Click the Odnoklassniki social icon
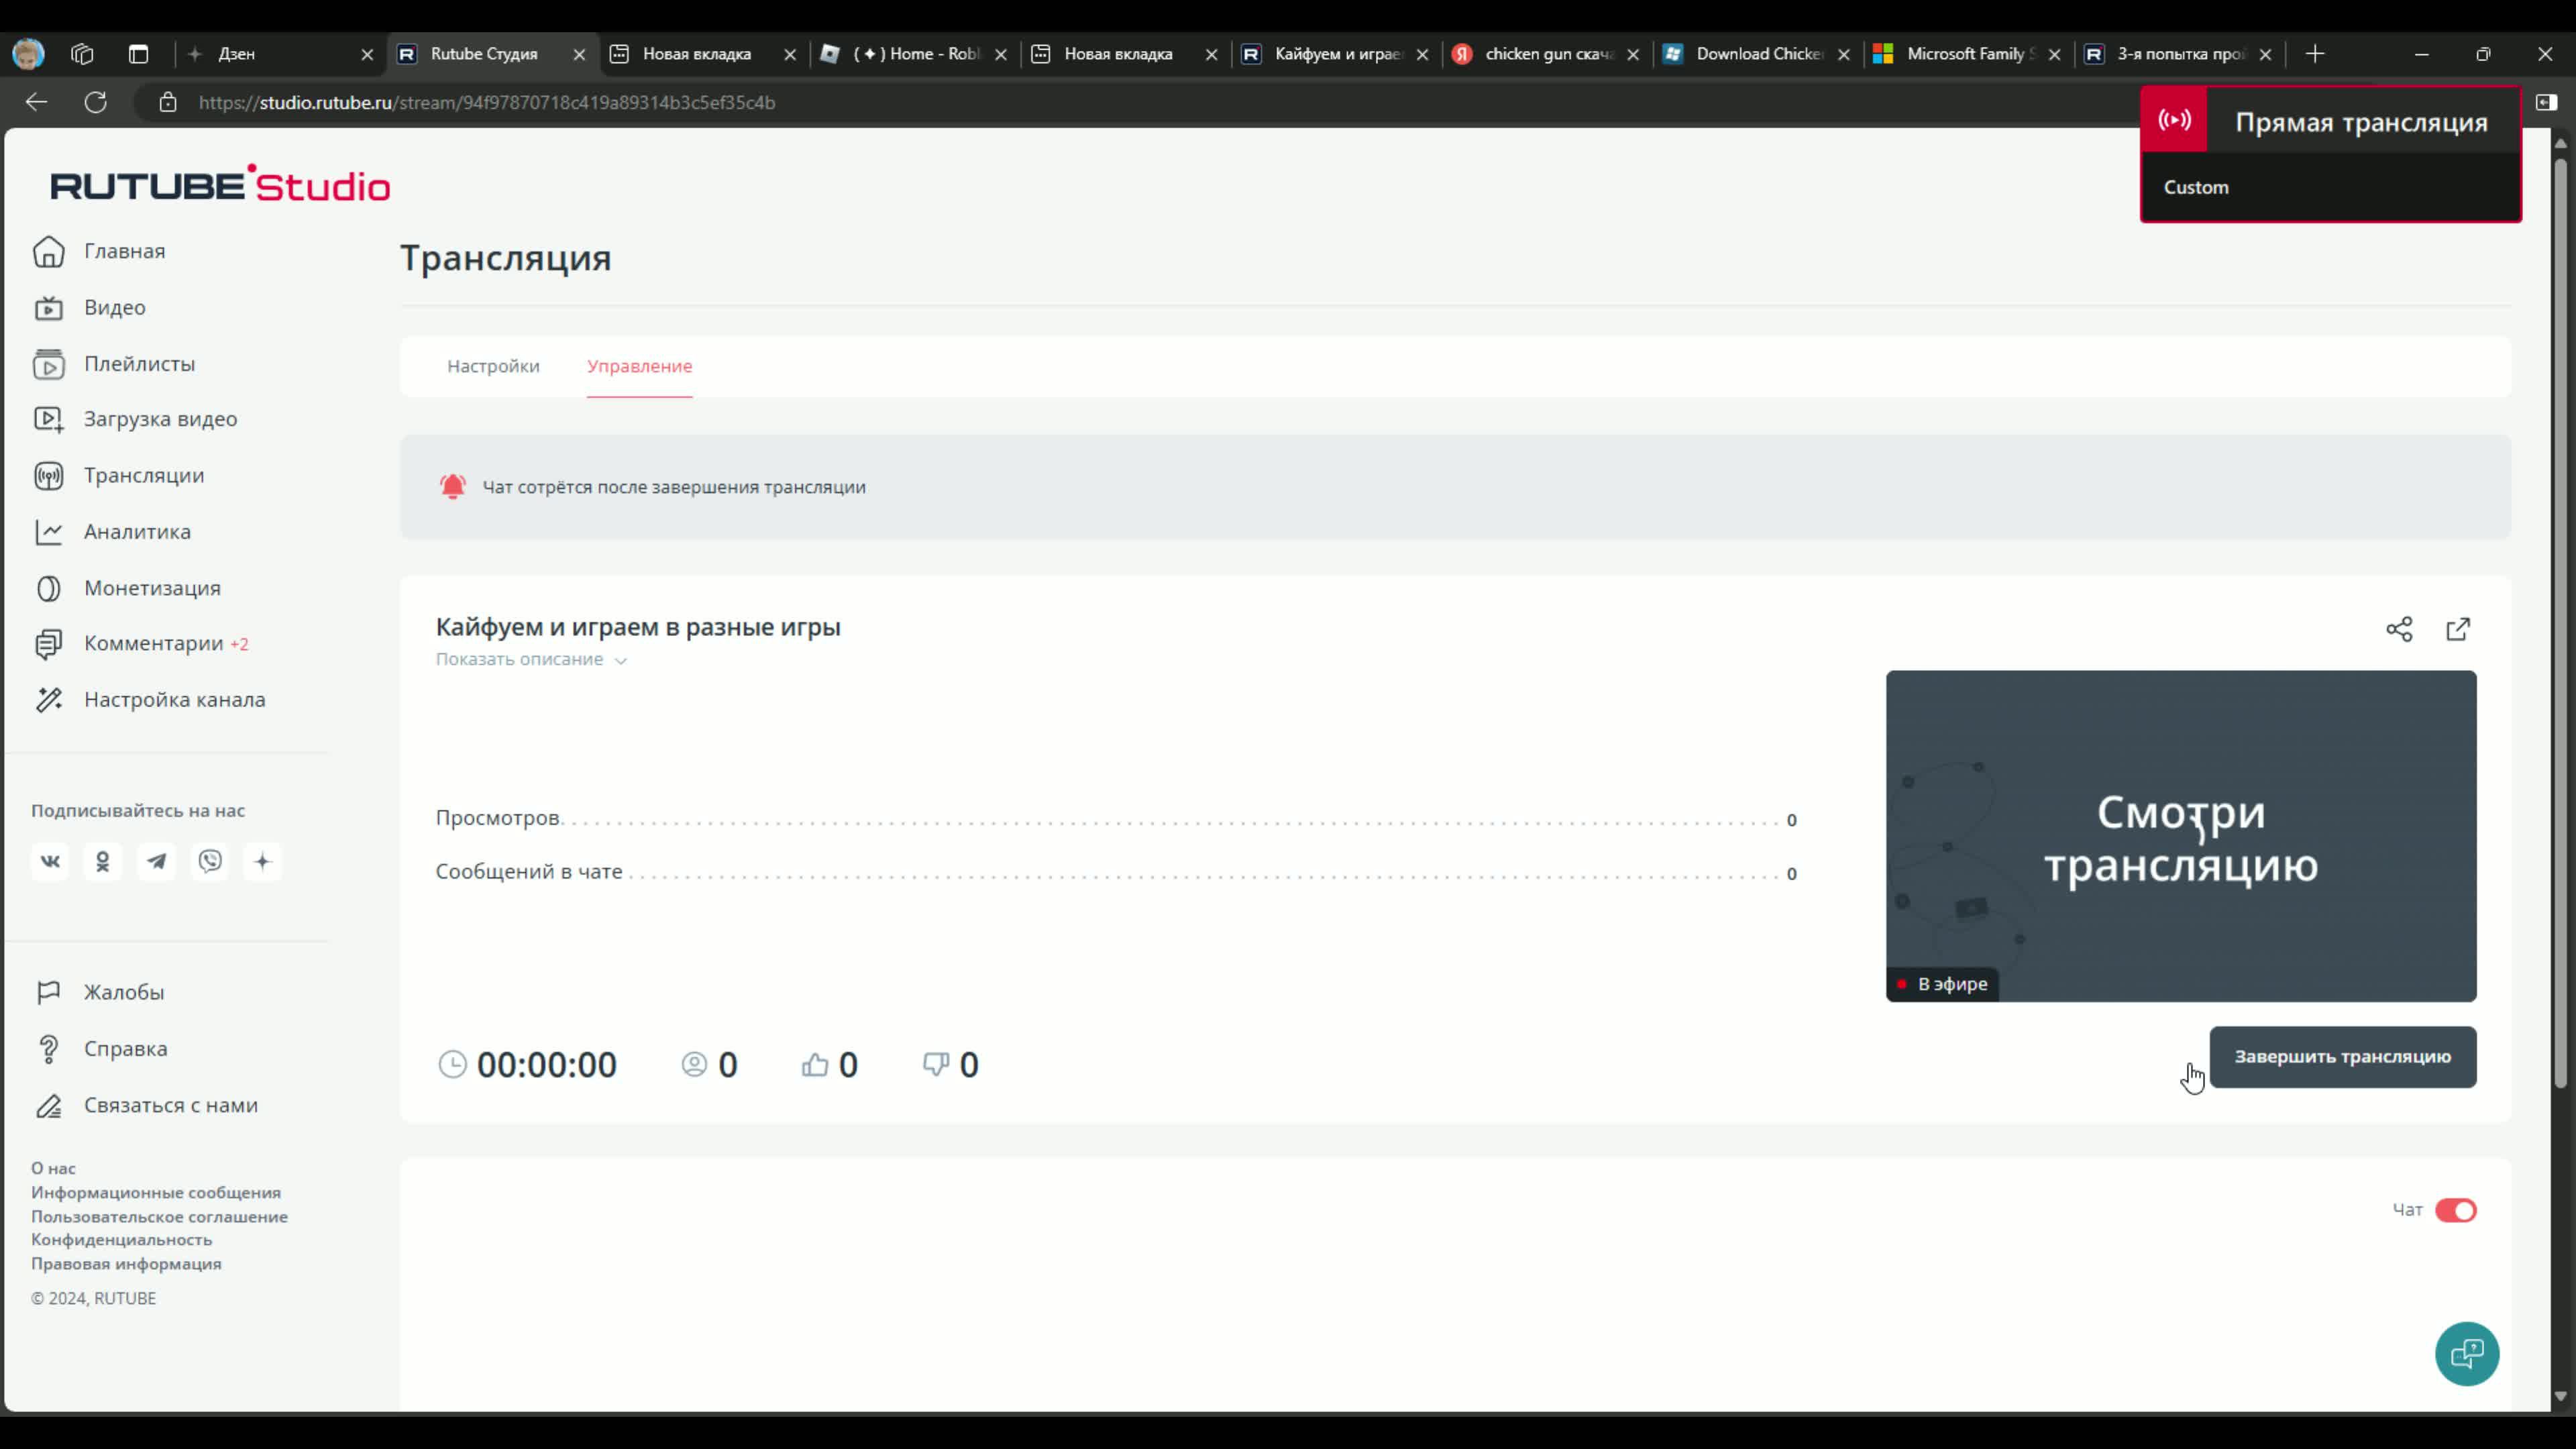 (103, 861)
